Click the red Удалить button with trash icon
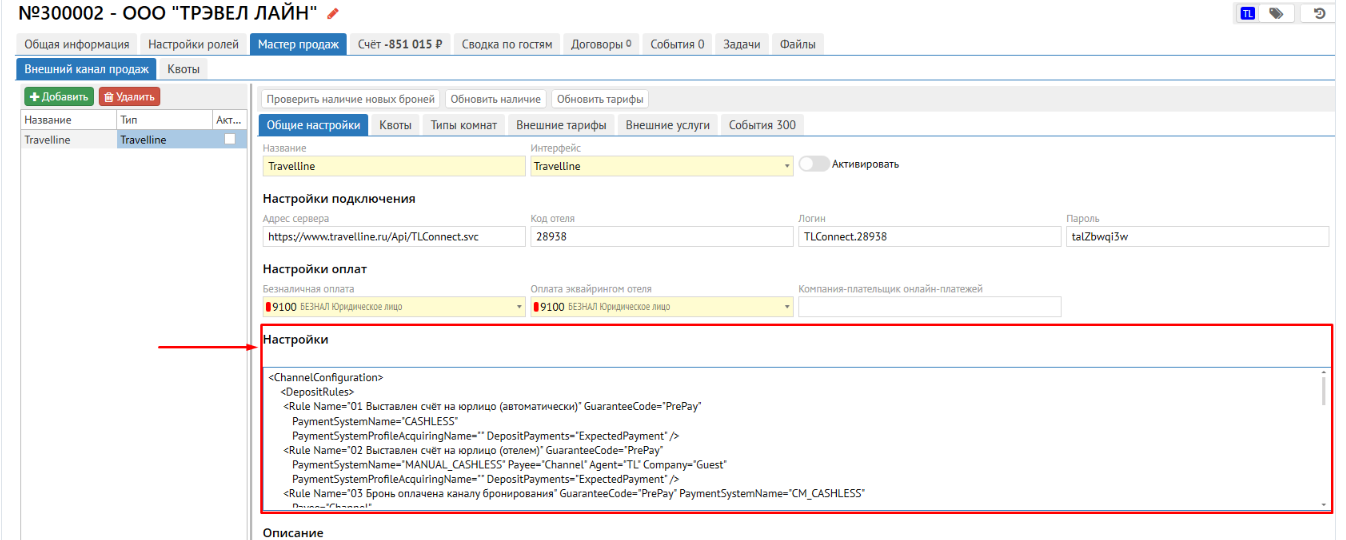This screenshot has width=1346, height=540. click(129, 97)
